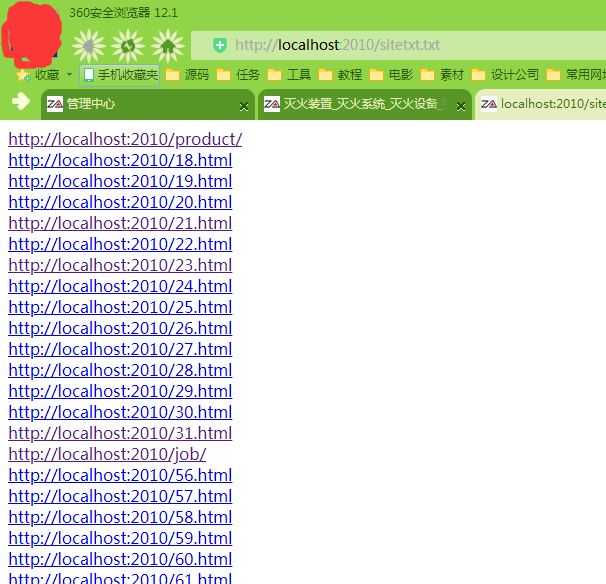Click the page refresh button
Screen dimensions: 606x584
point(128,45)
